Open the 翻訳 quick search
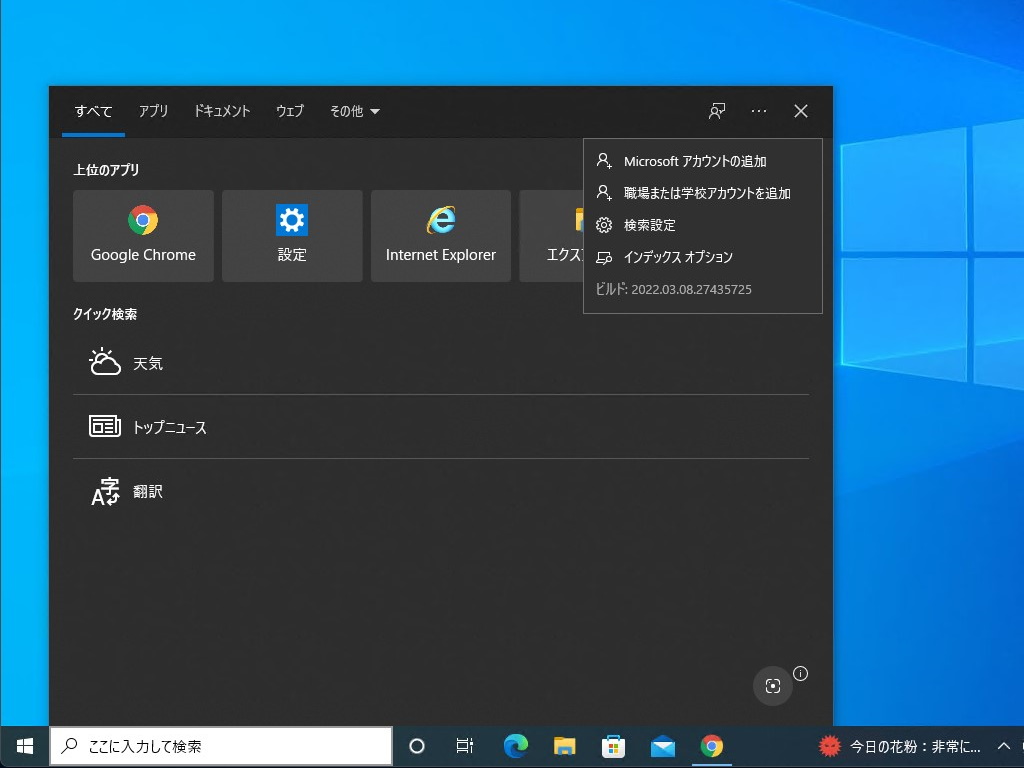Viewport: 1024px width, 768px height. point(148,491)
